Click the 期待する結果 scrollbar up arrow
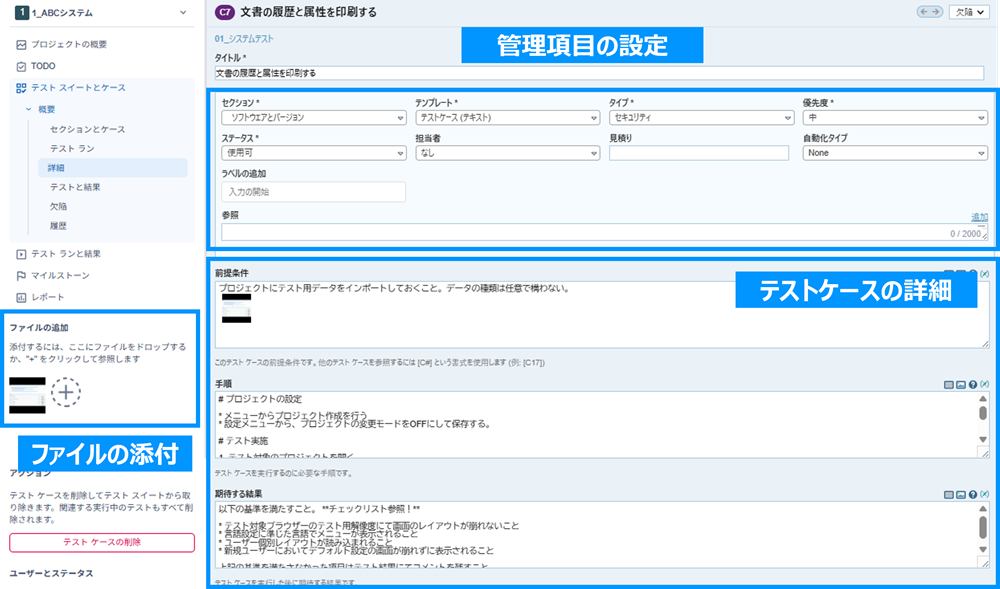The height and width of the screenshot is (589, 1000). point(983,509)
